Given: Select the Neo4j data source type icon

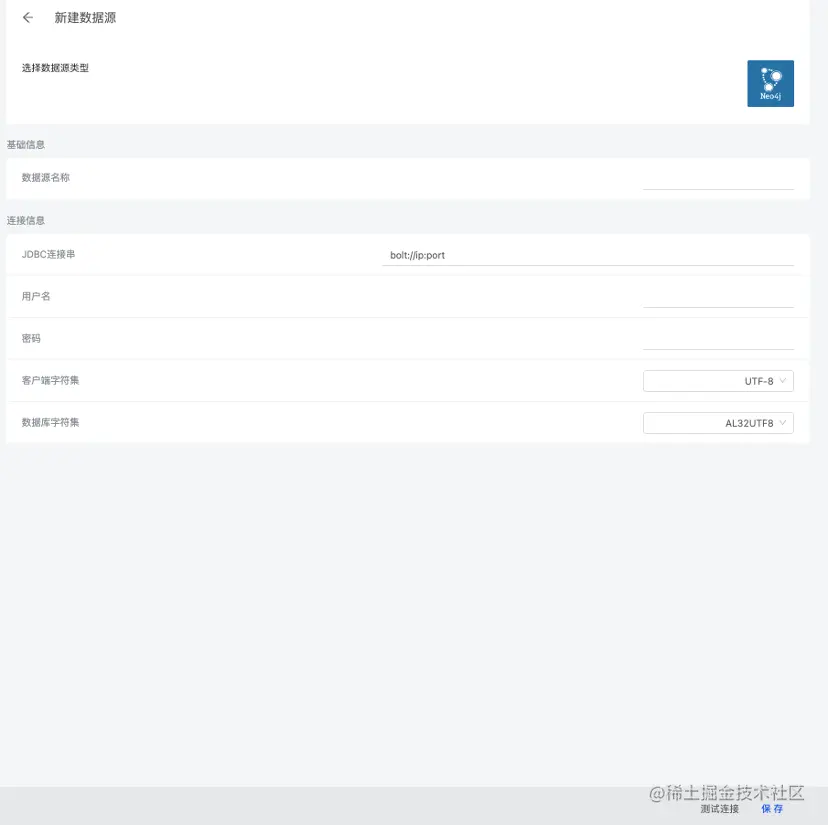Looking at the screenshot, I should click(770, 84).
